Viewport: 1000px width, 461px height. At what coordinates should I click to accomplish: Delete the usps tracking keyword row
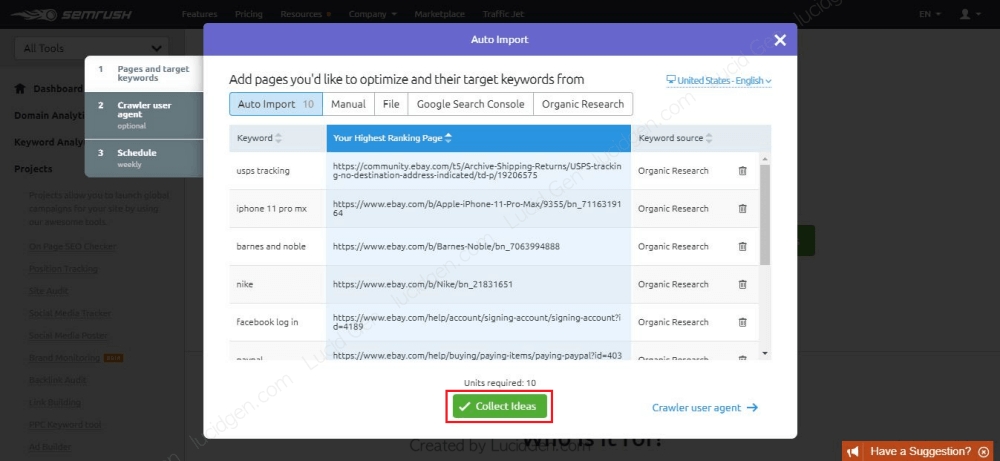742,171
